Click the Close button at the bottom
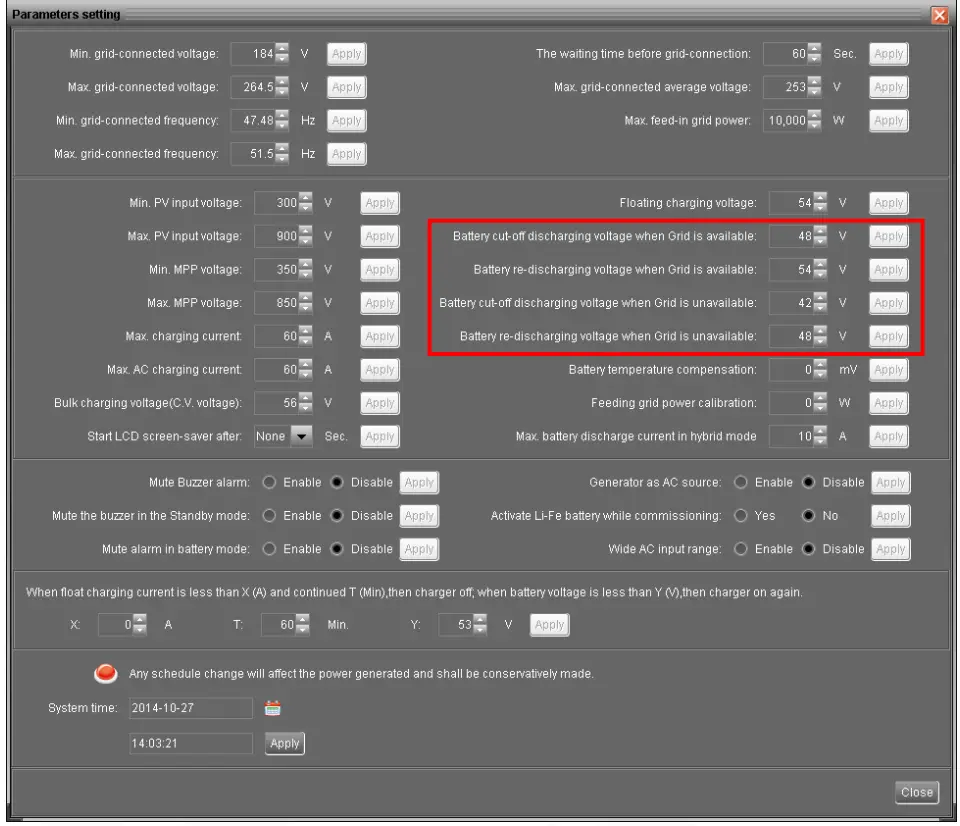This screenshot has width=960, height=826. (x=917, y=792)
